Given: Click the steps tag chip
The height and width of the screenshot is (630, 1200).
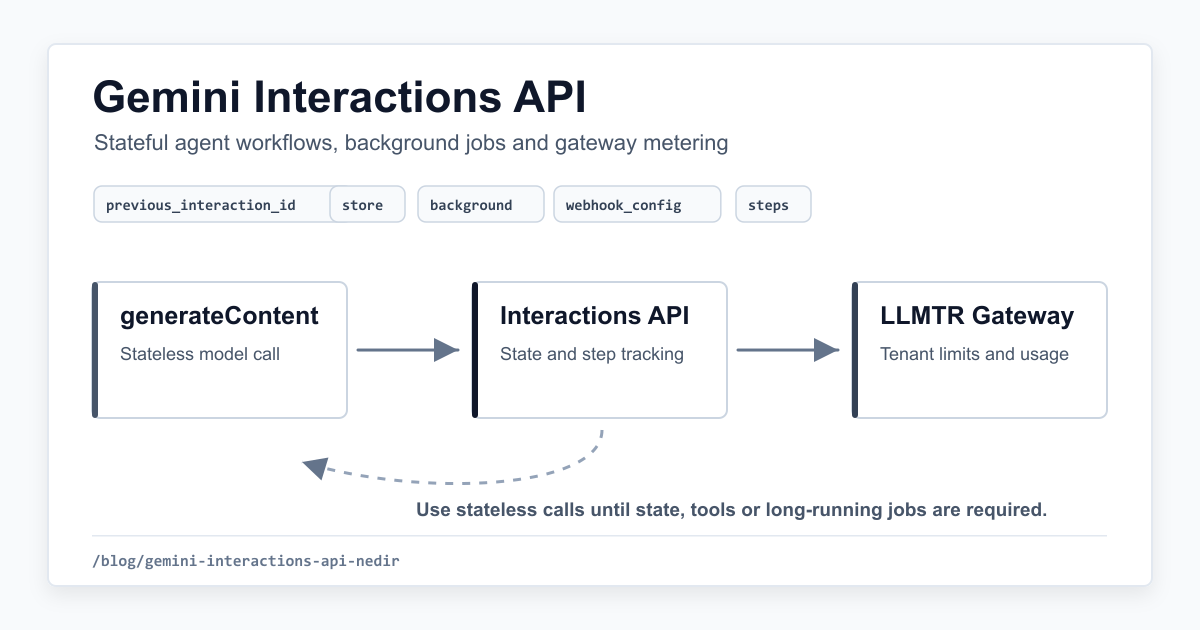Looking at the screenshot, I should coord(773,204).
